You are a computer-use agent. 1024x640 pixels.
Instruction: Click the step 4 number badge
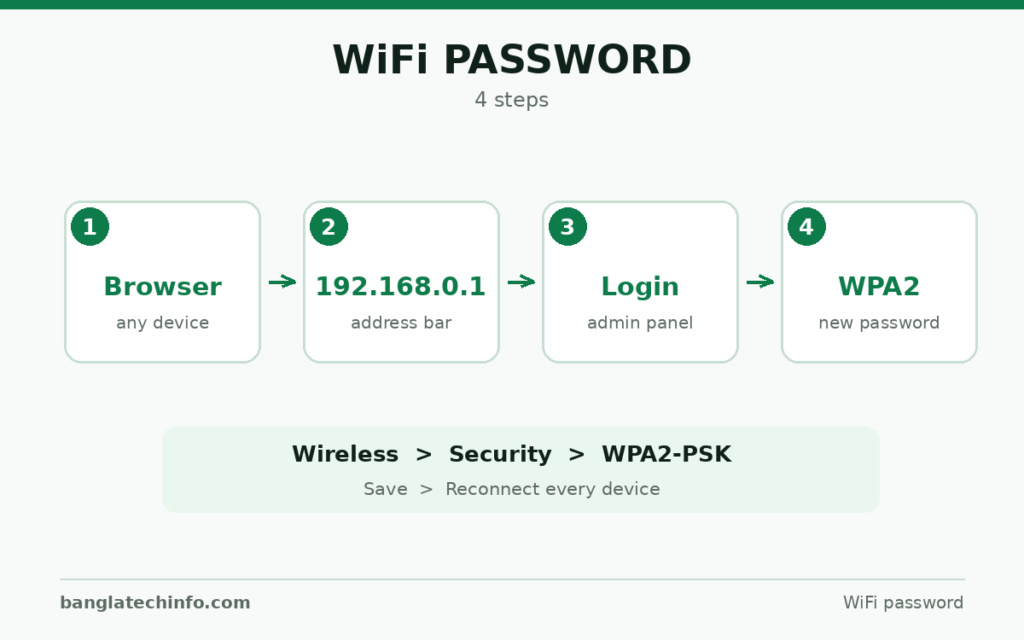(x=807, y=227)
